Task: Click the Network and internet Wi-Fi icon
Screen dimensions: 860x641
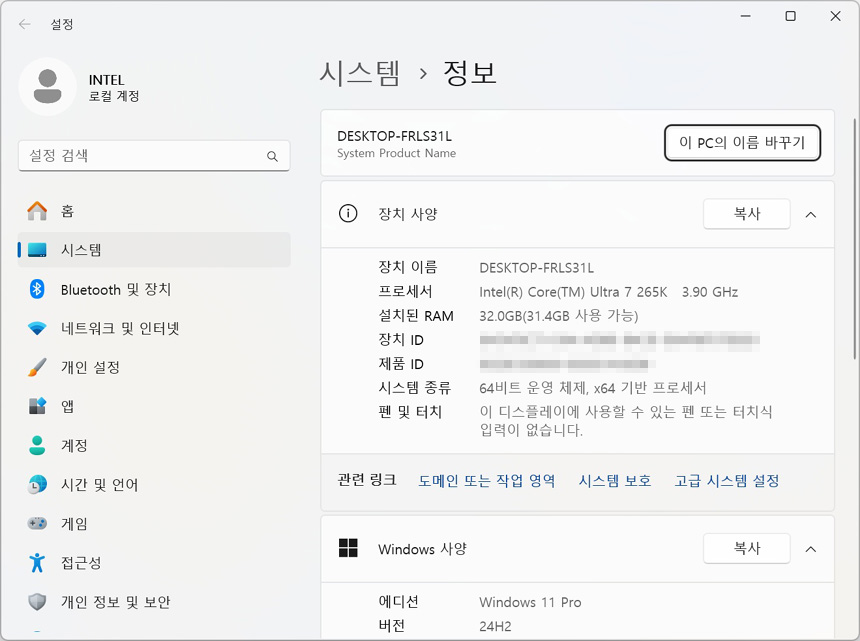Action: (37, 328)
